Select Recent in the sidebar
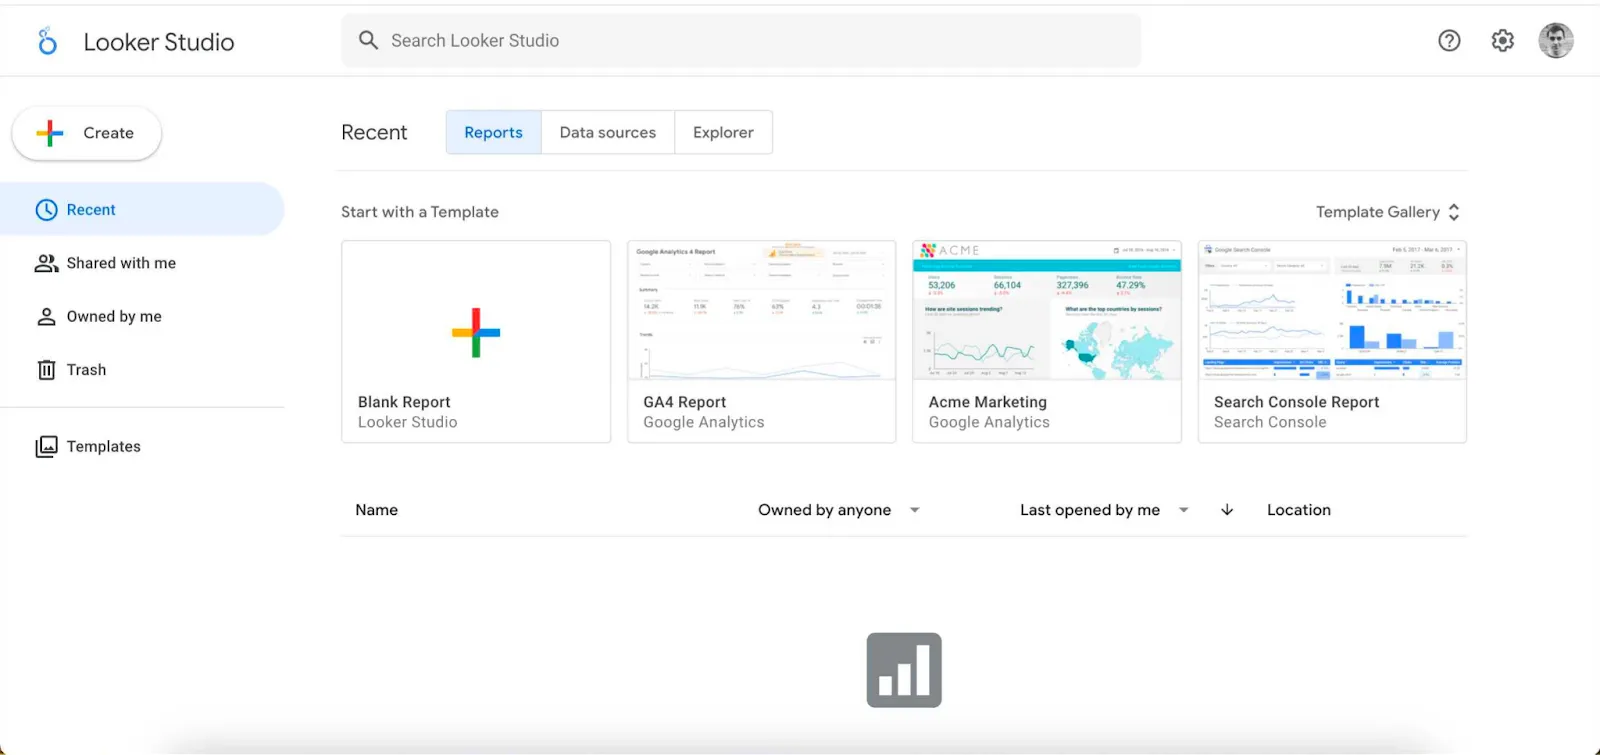This screenshot has width=1600, height=755. pos(142,209)
